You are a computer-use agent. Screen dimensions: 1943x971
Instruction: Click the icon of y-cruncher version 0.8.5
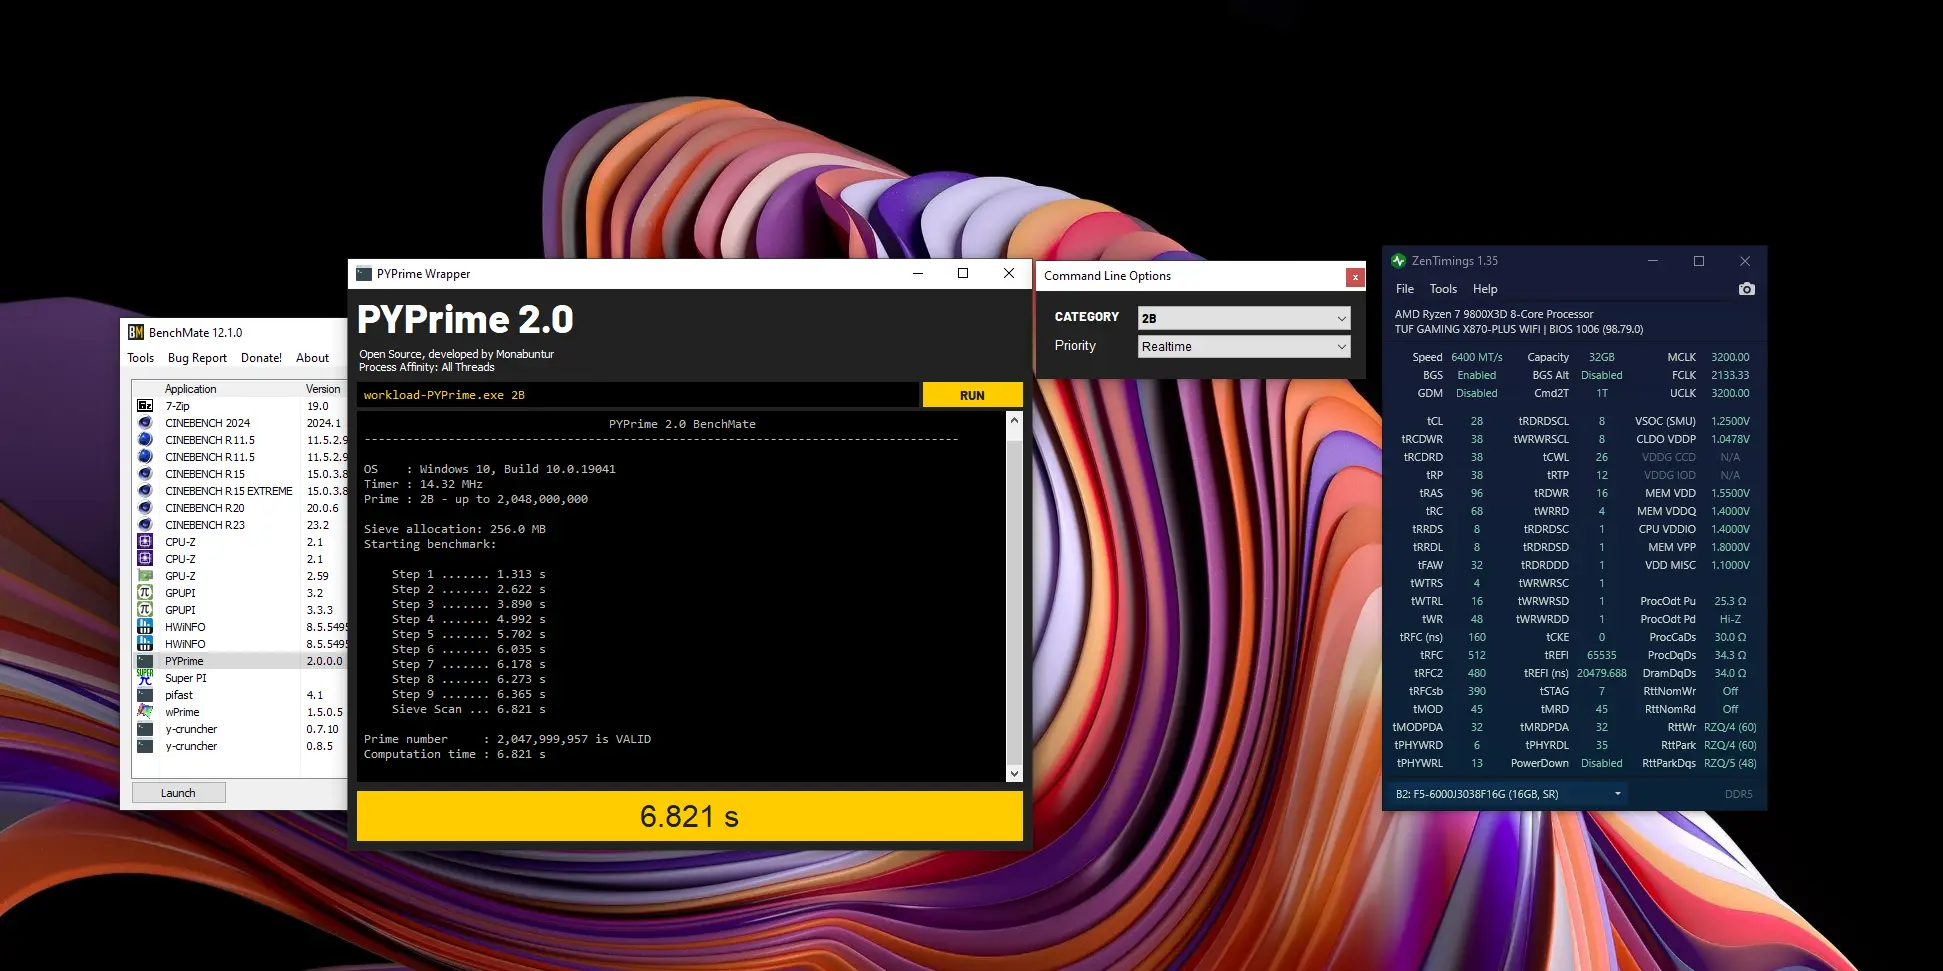[x=145, y=746]
